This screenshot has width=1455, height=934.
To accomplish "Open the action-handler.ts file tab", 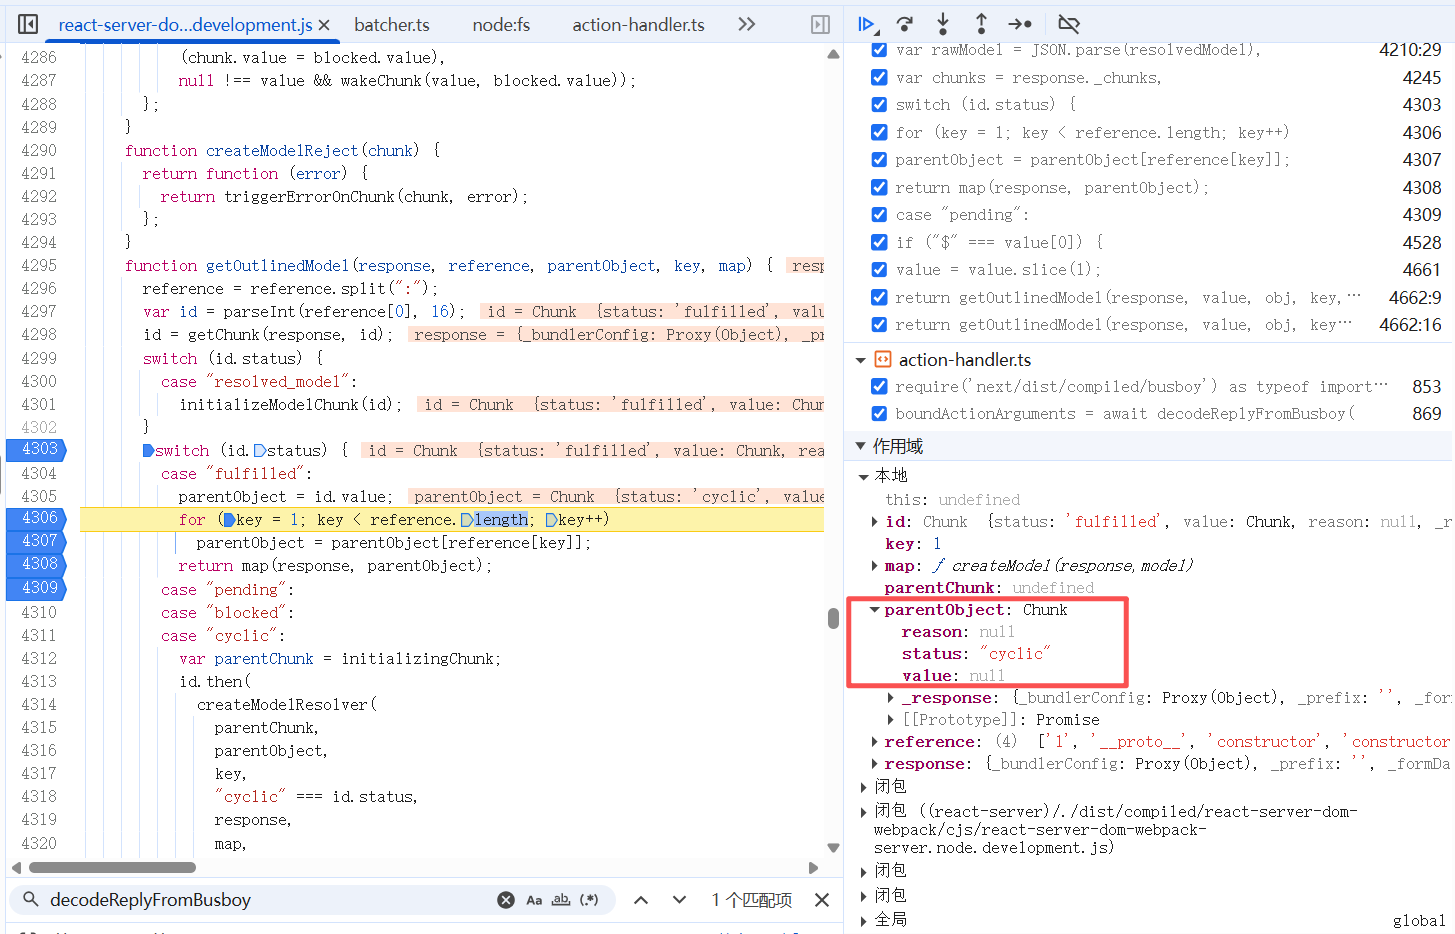I will click(638, 25).
